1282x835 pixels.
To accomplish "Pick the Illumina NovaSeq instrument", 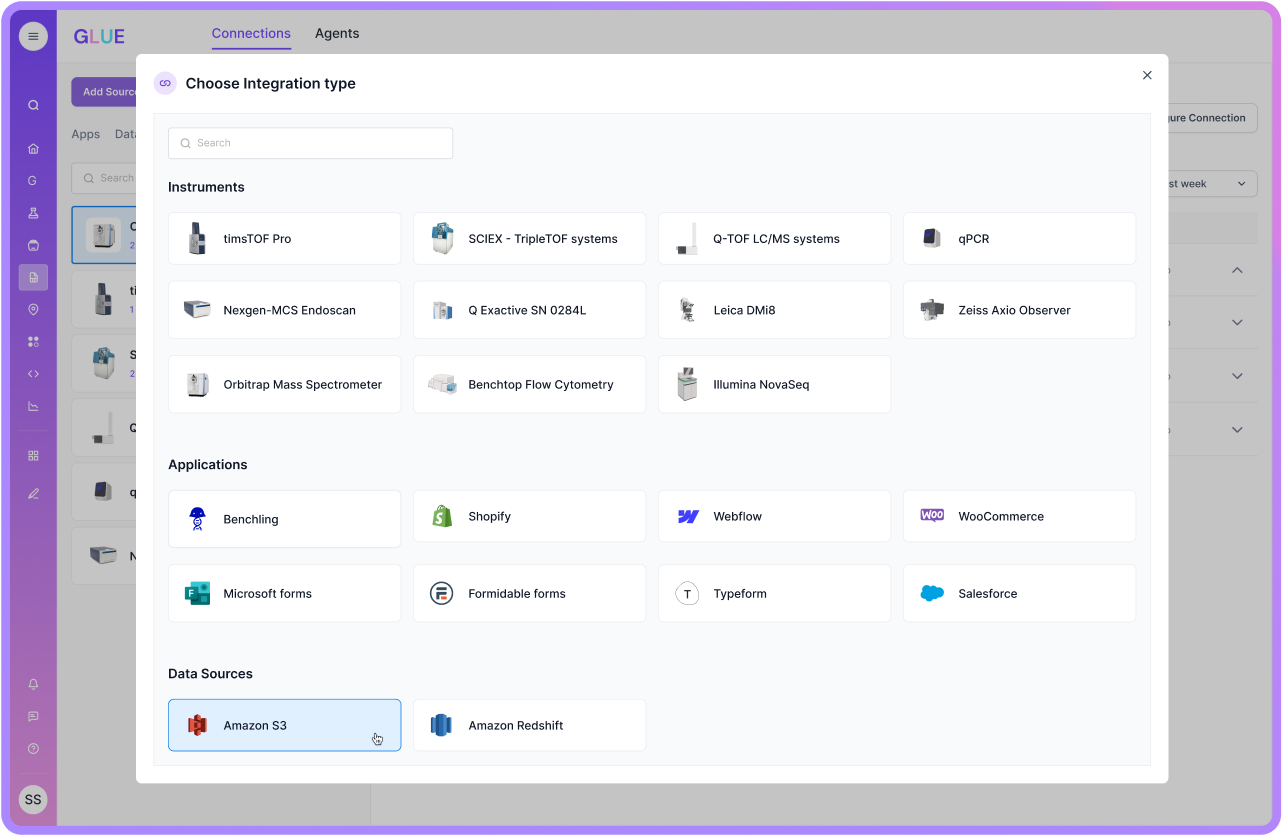I will (x=774, y=383).
